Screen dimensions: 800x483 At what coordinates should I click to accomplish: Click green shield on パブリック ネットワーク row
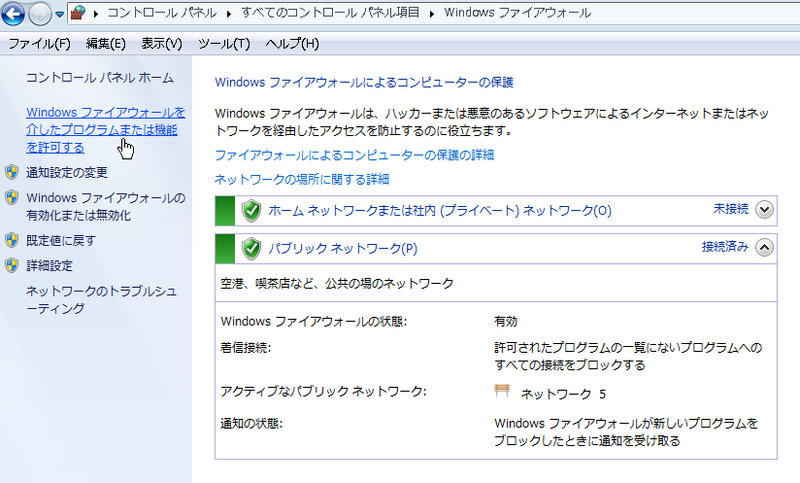[251, 248]
